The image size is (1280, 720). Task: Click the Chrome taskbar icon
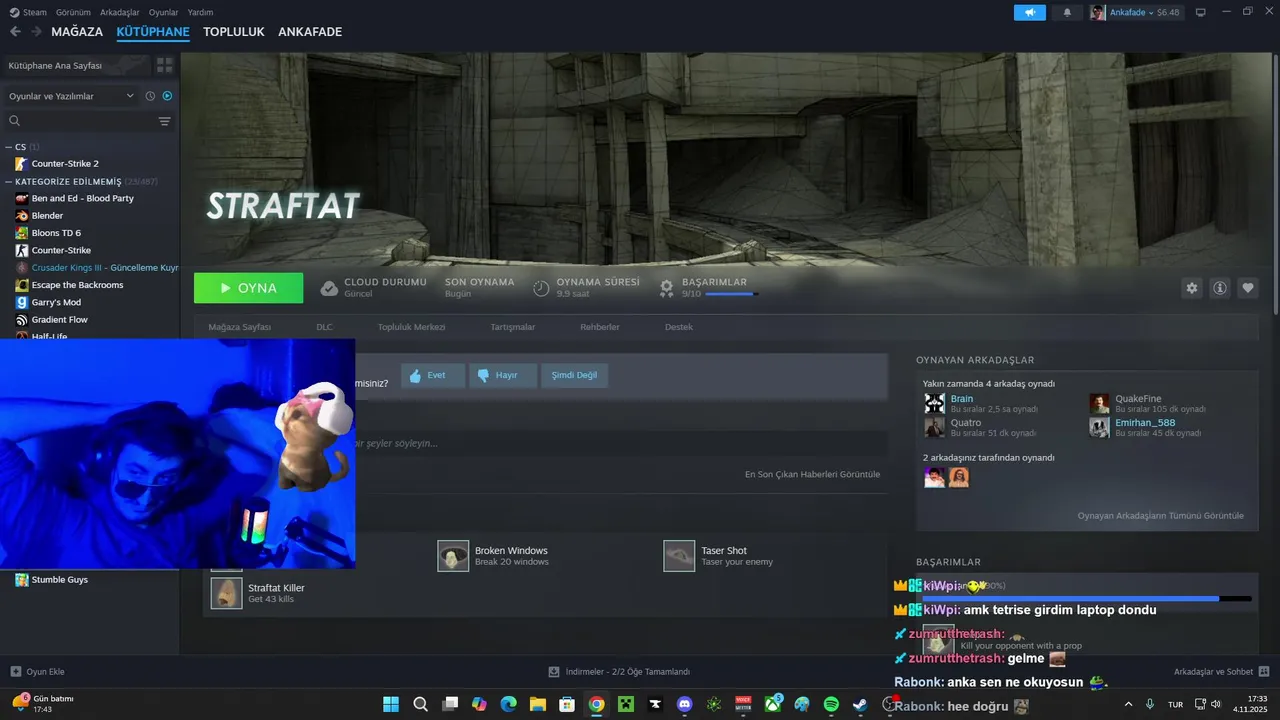coord(596,704)
